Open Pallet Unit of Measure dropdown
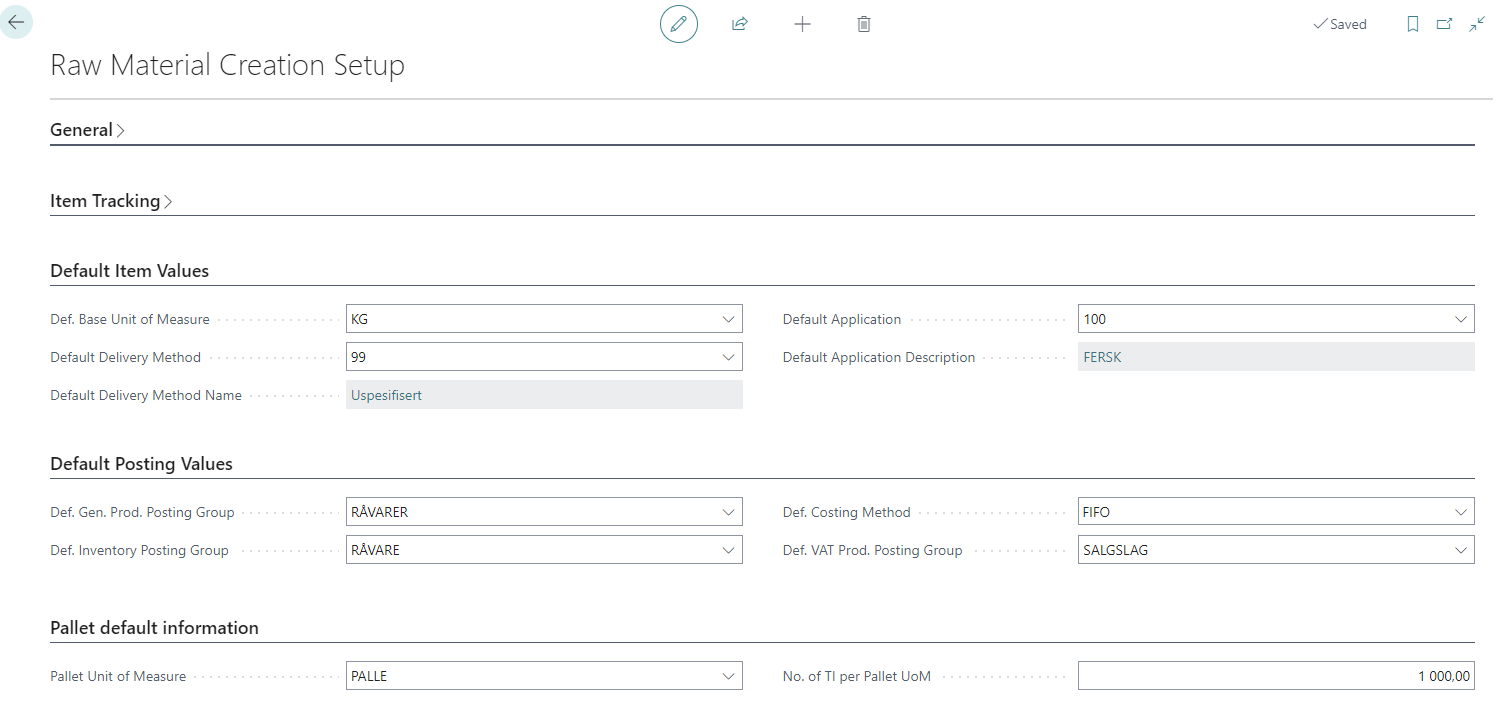1500x717 pixels. tap(728, 676)
